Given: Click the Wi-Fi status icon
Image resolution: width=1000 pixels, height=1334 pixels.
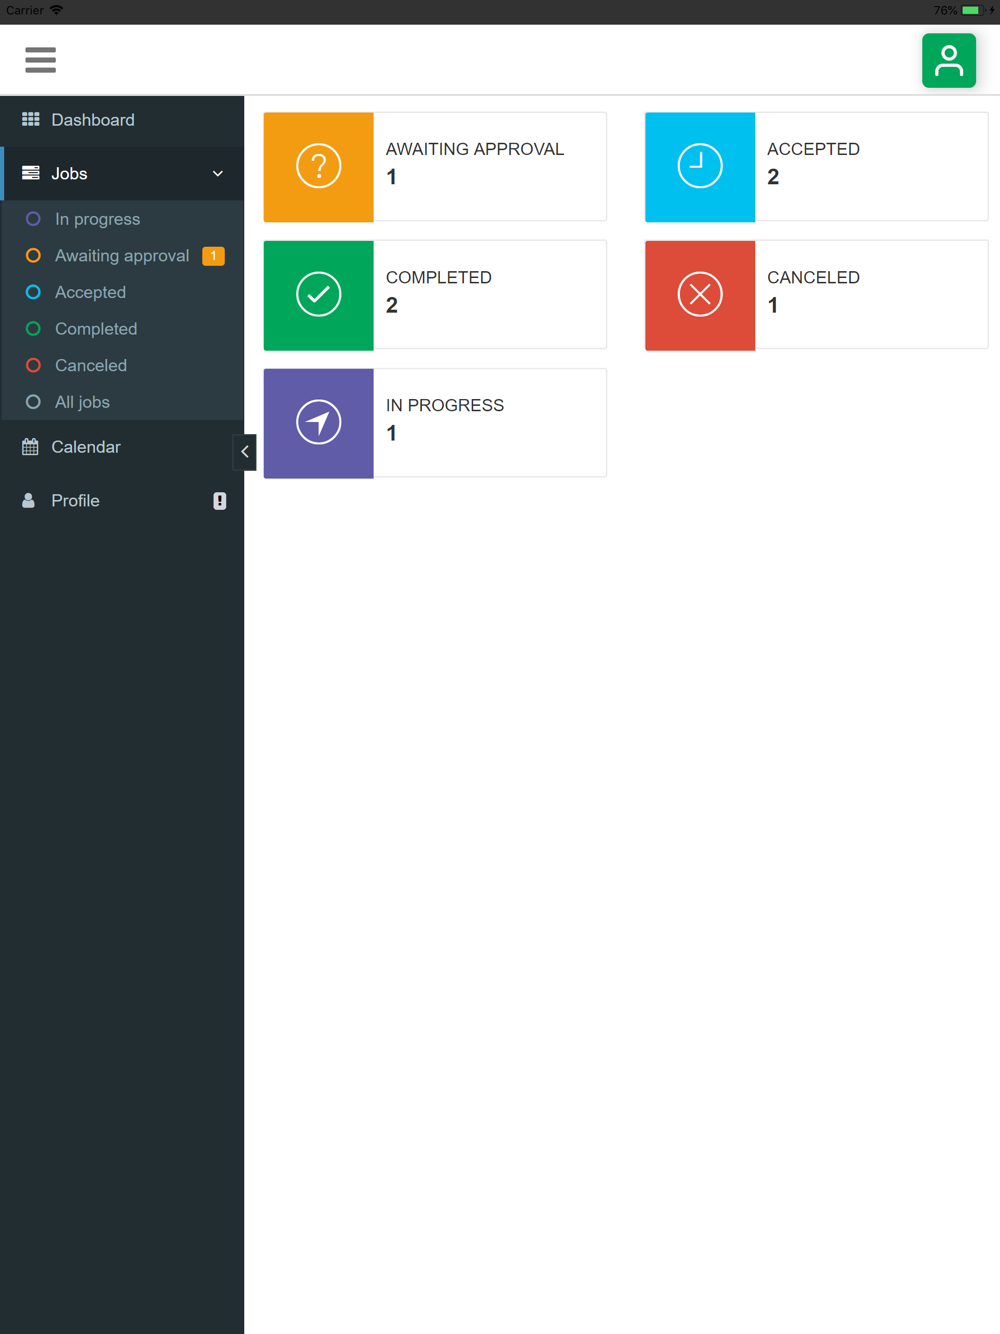Looking at the screenshot, I should coord(56,10).
